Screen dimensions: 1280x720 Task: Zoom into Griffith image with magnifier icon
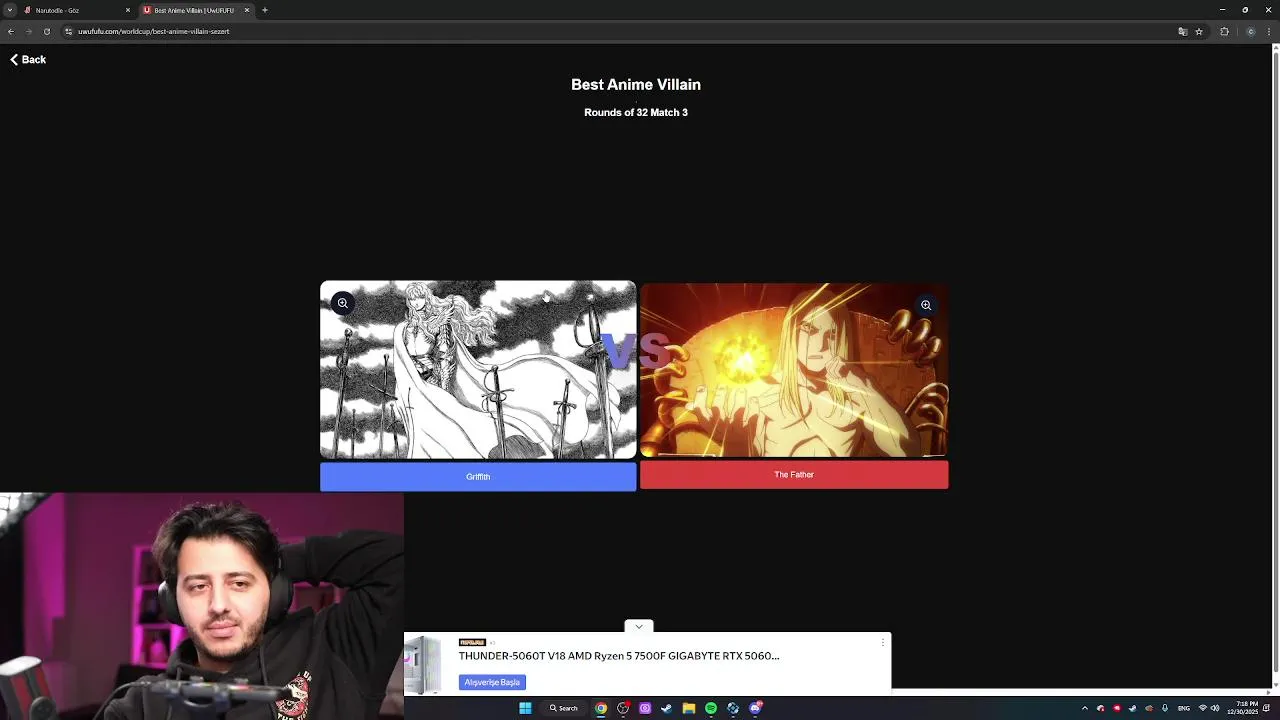(x=342, y=303)
